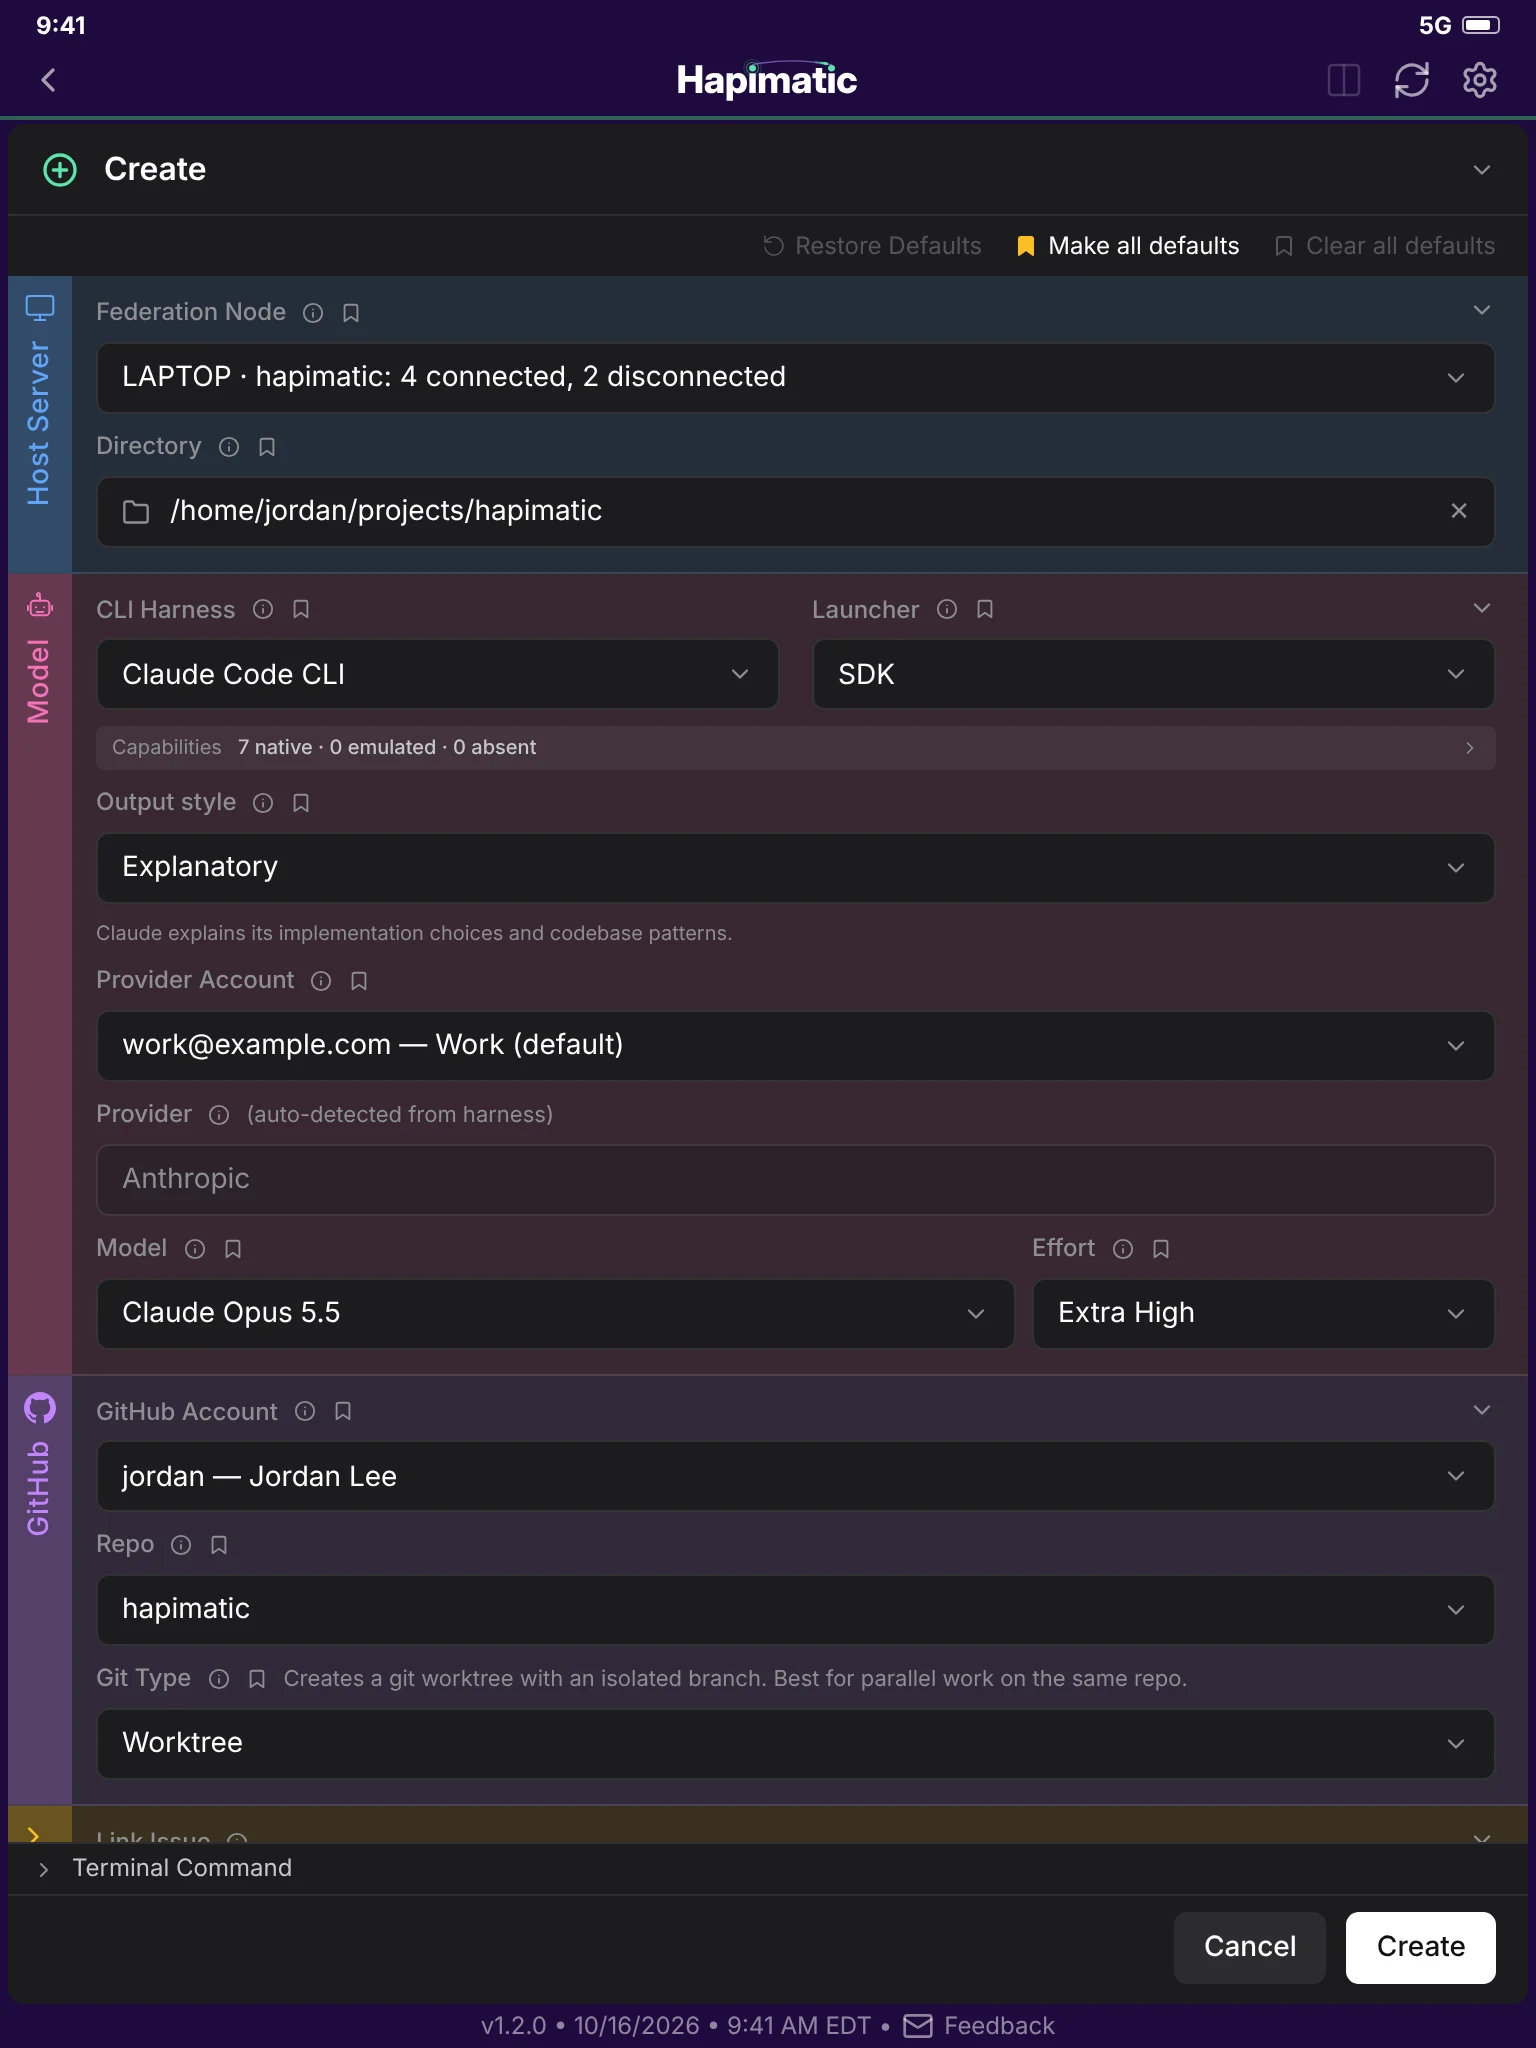Screen dimensions: 1536x2048
Task: Show Provider info icon
Action: pos(219,1115)
